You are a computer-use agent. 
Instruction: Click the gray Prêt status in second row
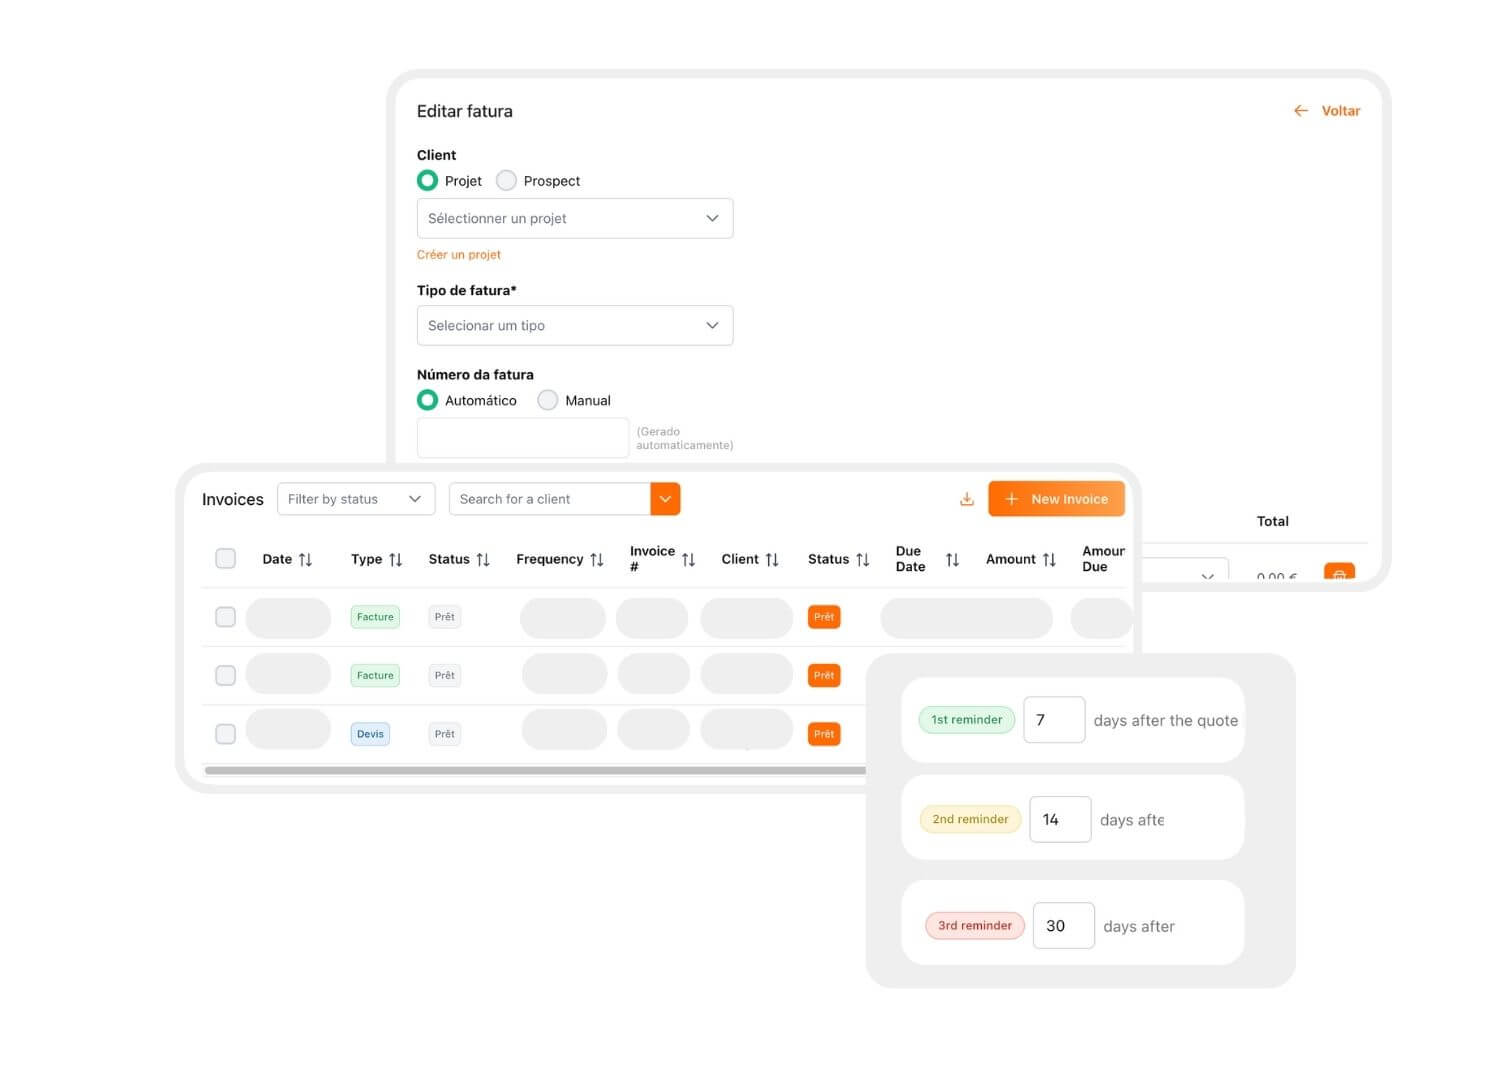tap(445, 675)
